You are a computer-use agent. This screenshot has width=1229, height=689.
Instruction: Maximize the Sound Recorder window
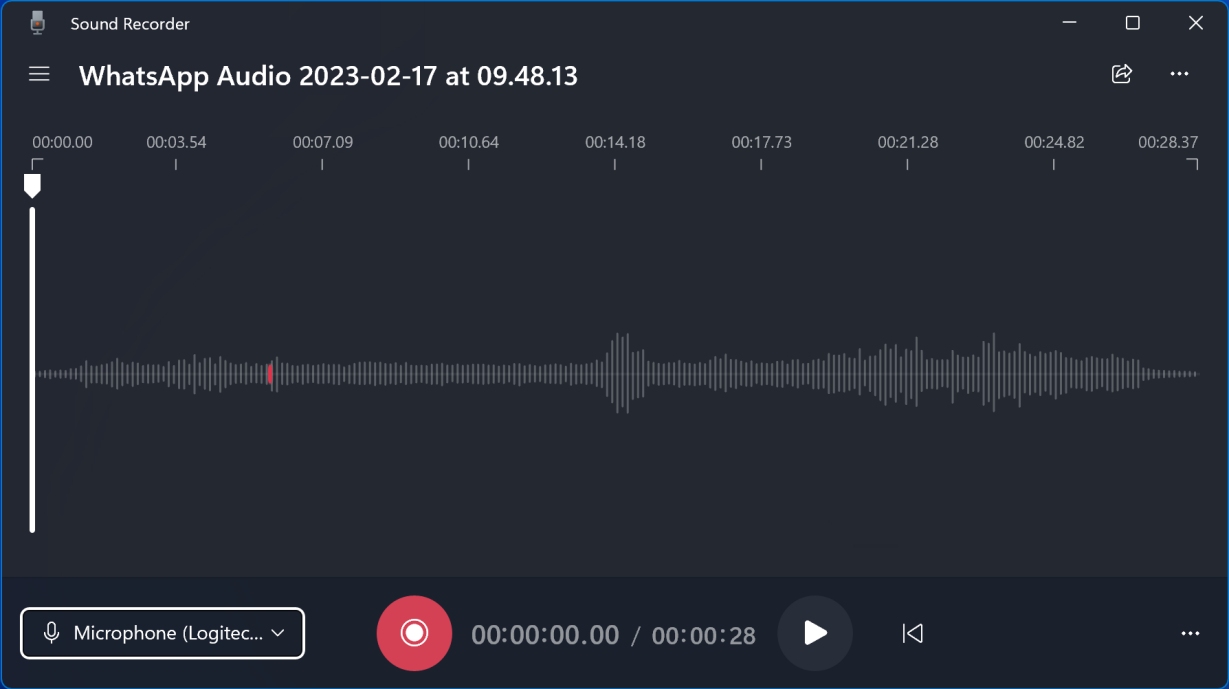1132,23
